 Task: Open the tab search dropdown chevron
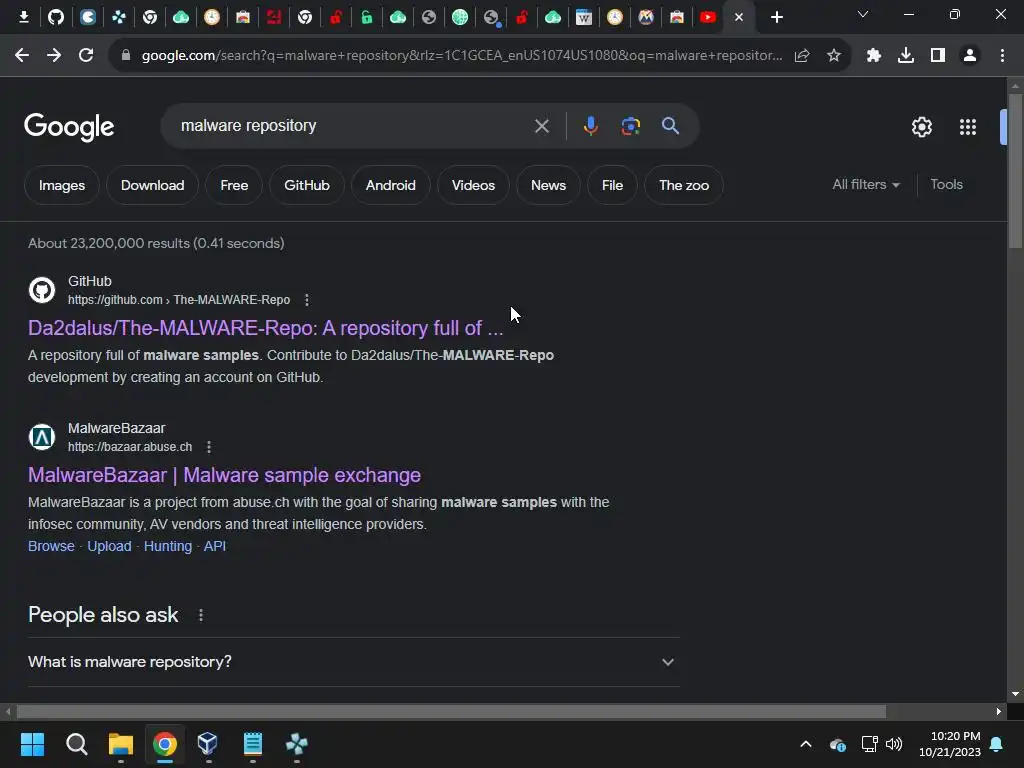click(x=863, y=14)
